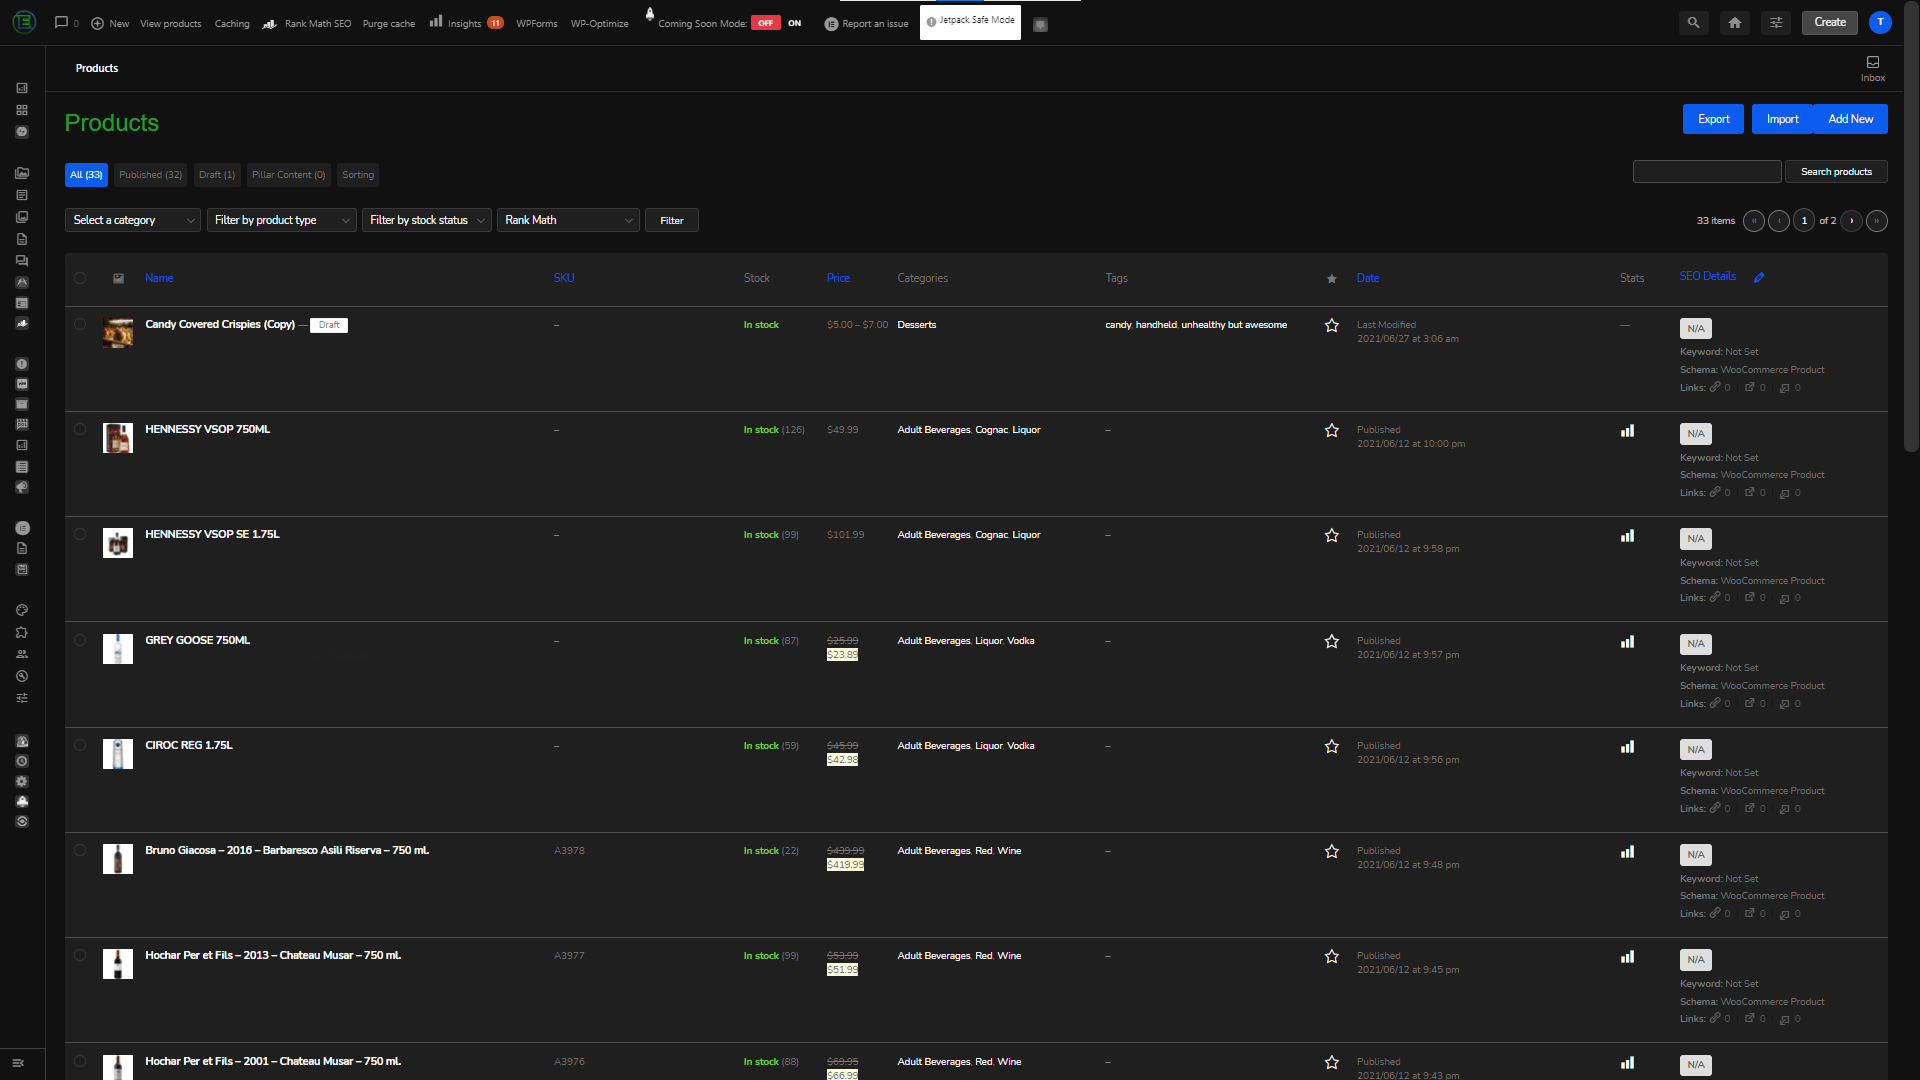Click the featured star column header
The width and height of the screenshot is (1920, 1080).
click(1331, 279)
